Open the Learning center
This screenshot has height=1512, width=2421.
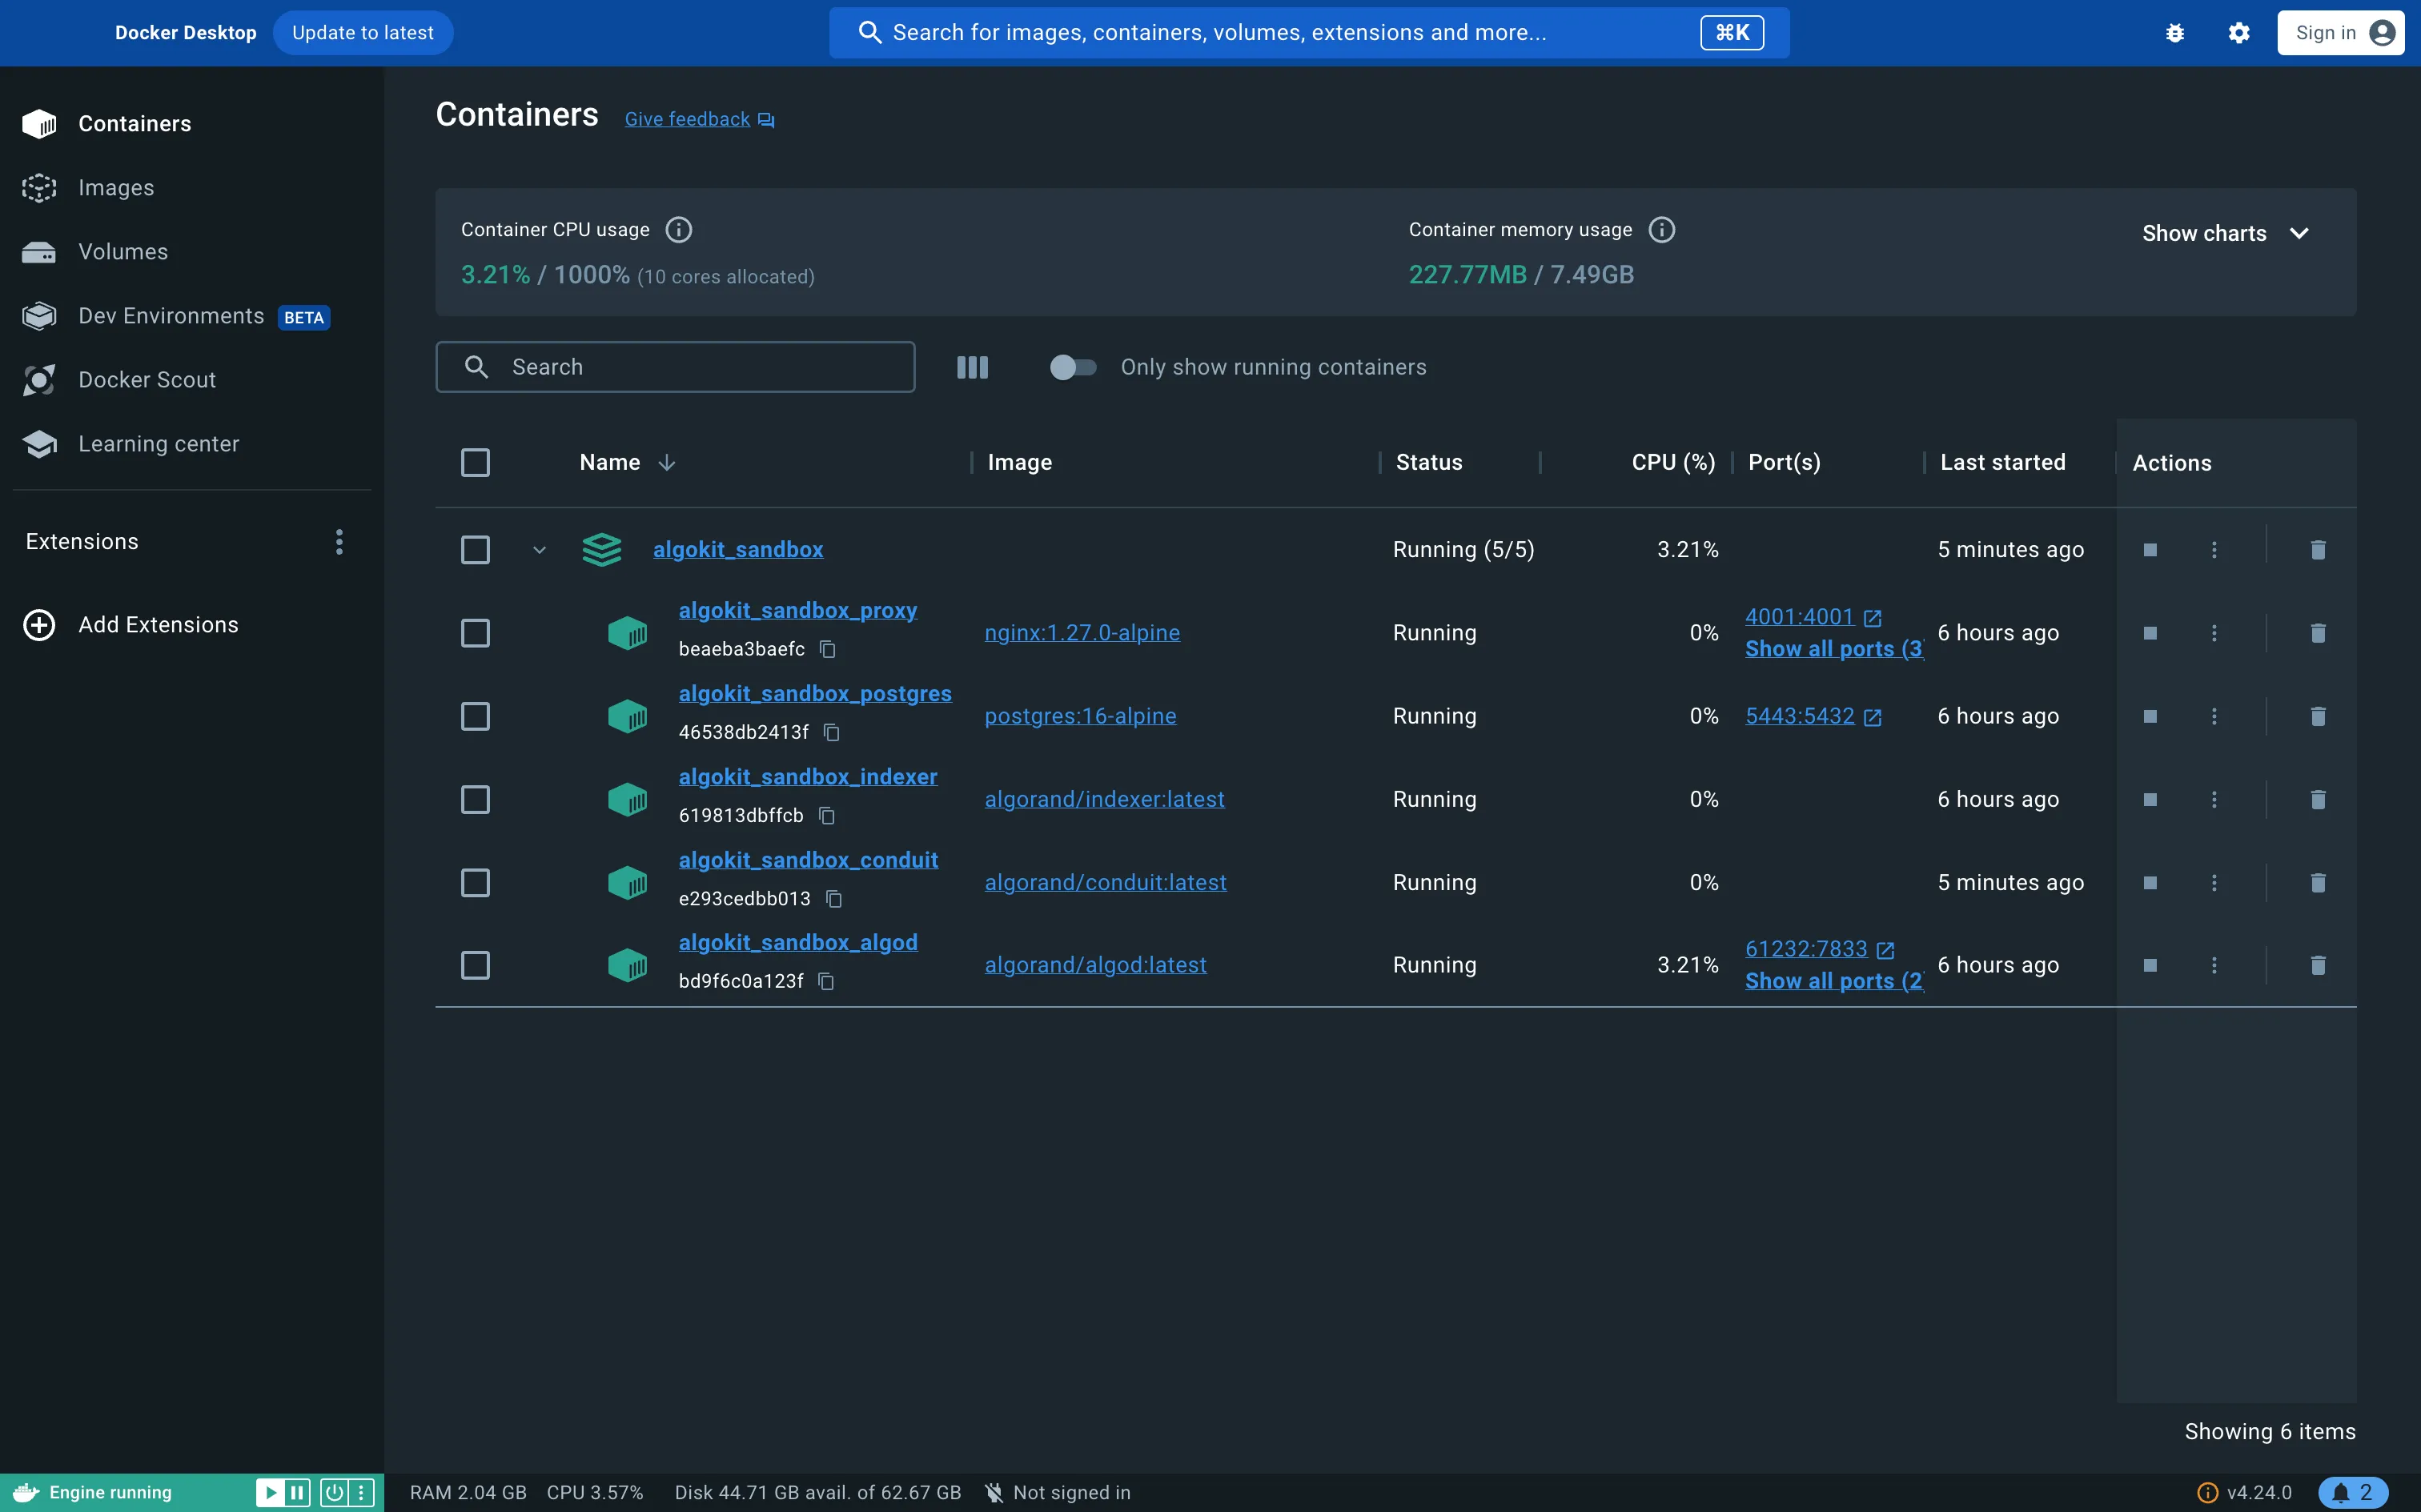tap(159, 443)
